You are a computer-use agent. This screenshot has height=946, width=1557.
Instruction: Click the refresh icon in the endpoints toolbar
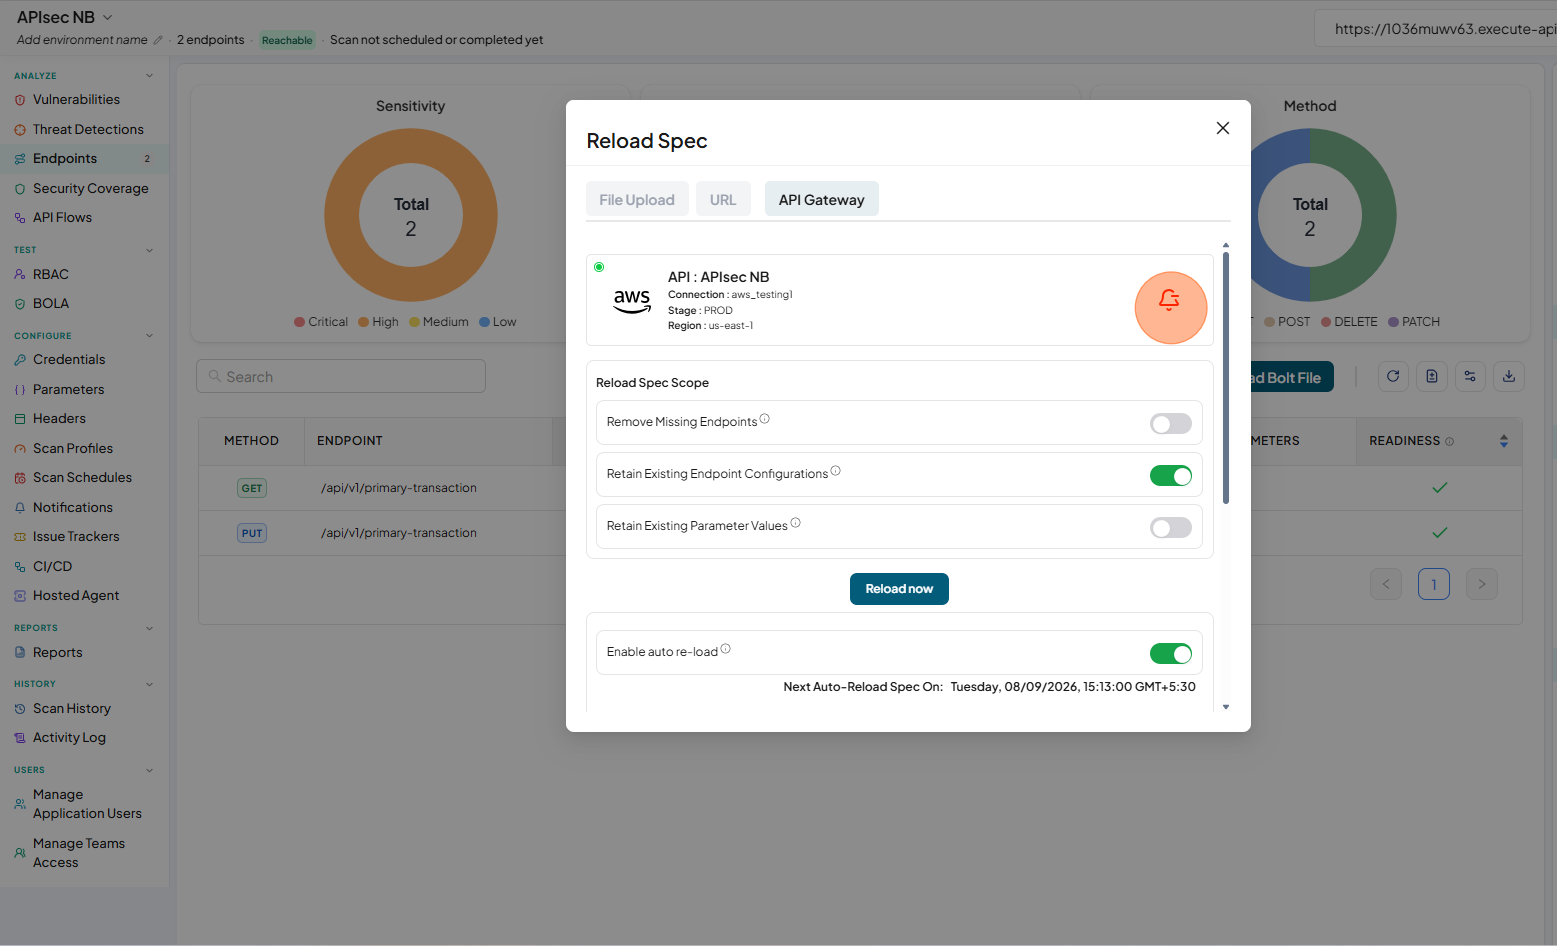[x=1393, y=376]
